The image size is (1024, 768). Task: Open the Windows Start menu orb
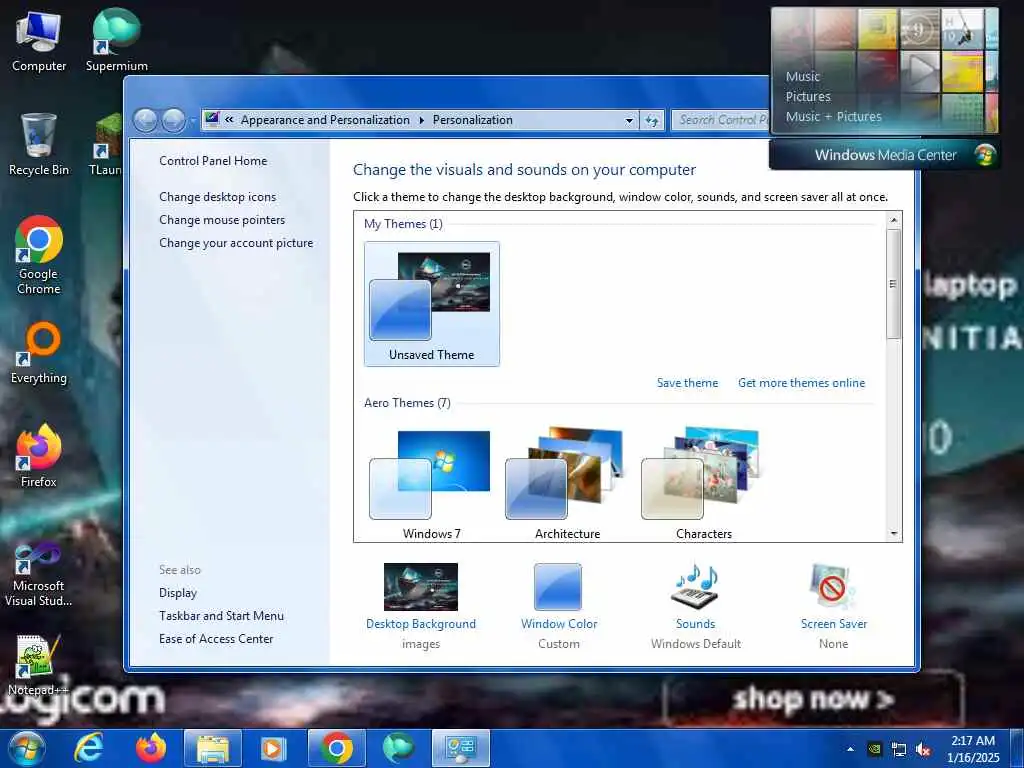(26, 748)
